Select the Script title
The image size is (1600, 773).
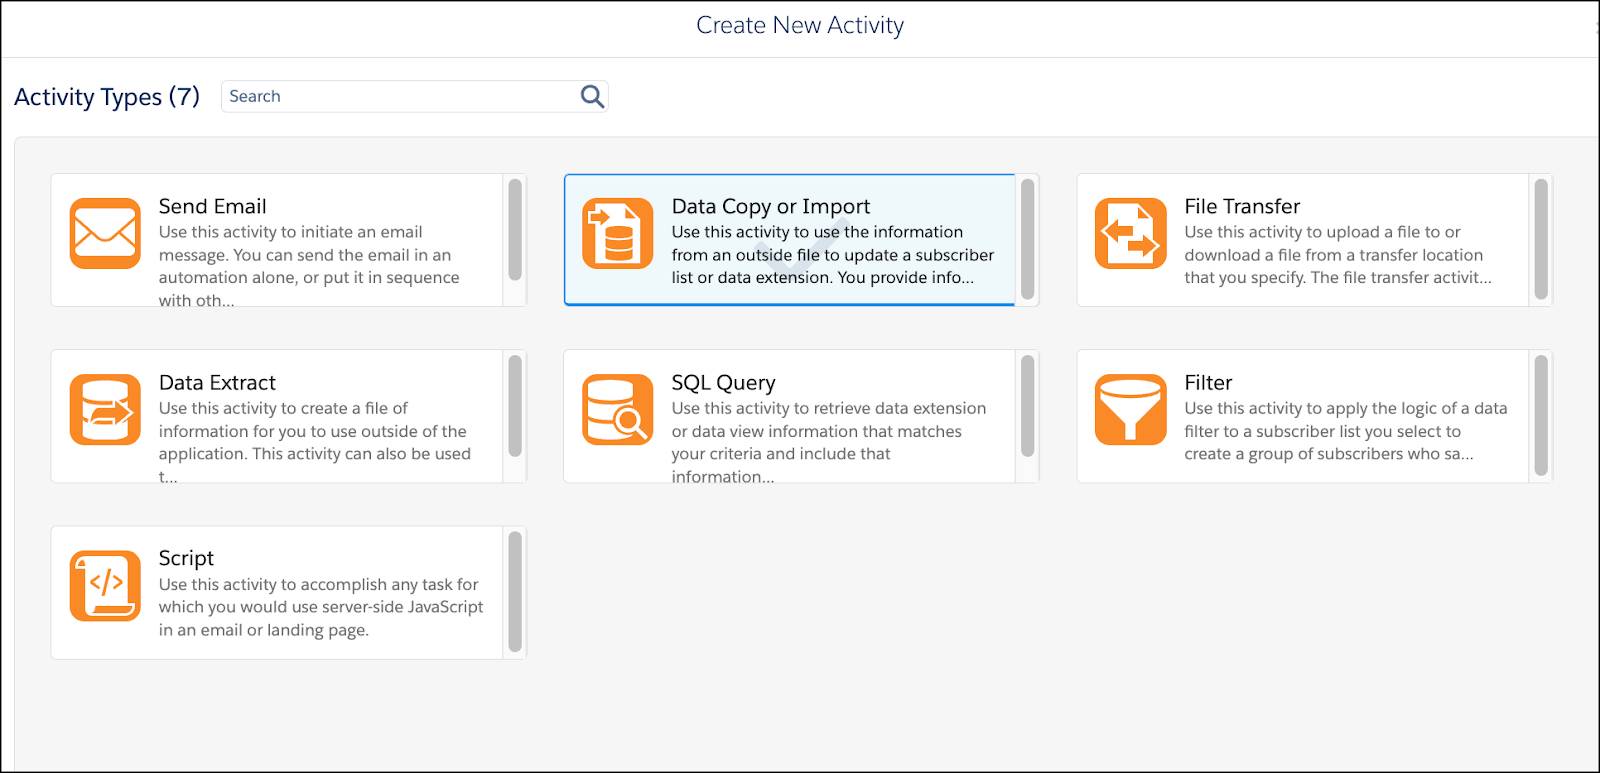186,558
